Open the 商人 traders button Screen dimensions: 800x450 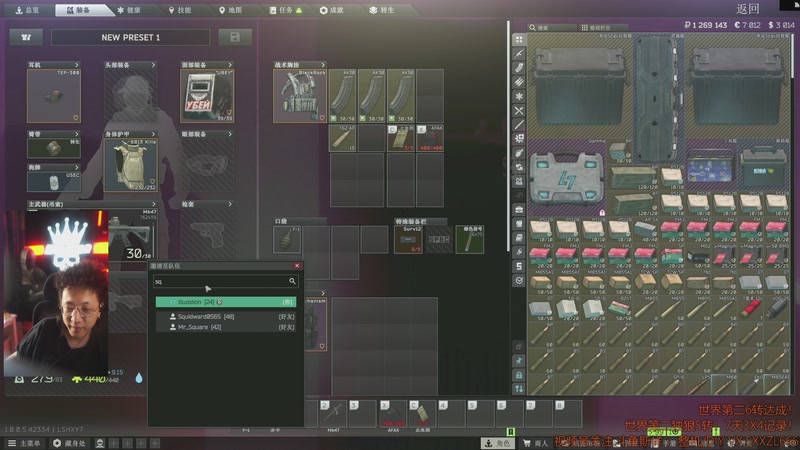click(x=536, y=443)
